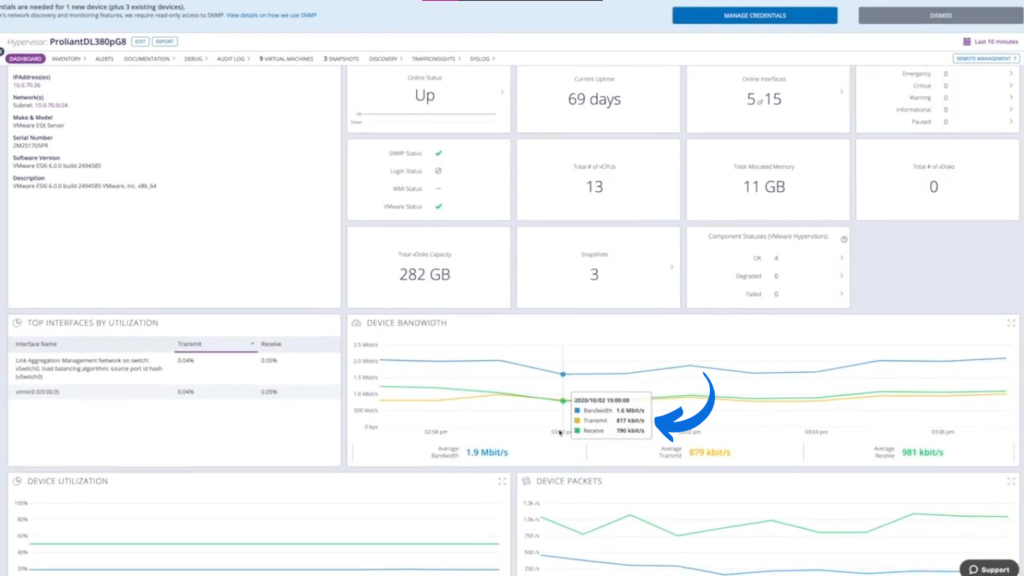
Task: Click the calendar icon beside Last 10 minutes
Action: (967, 42)
